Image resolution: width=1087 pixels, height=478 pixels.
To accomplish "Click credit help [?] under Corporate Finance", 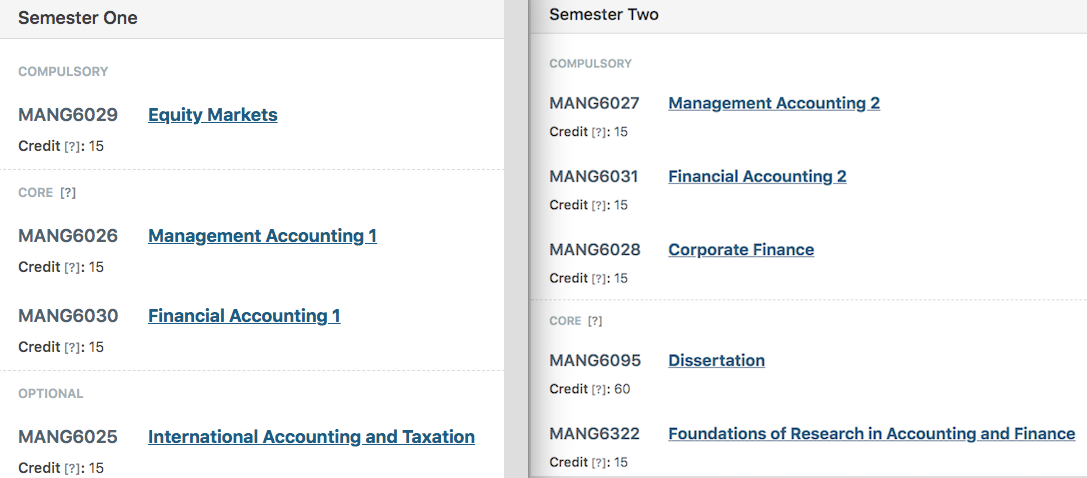I will click(x=599, y=278).
